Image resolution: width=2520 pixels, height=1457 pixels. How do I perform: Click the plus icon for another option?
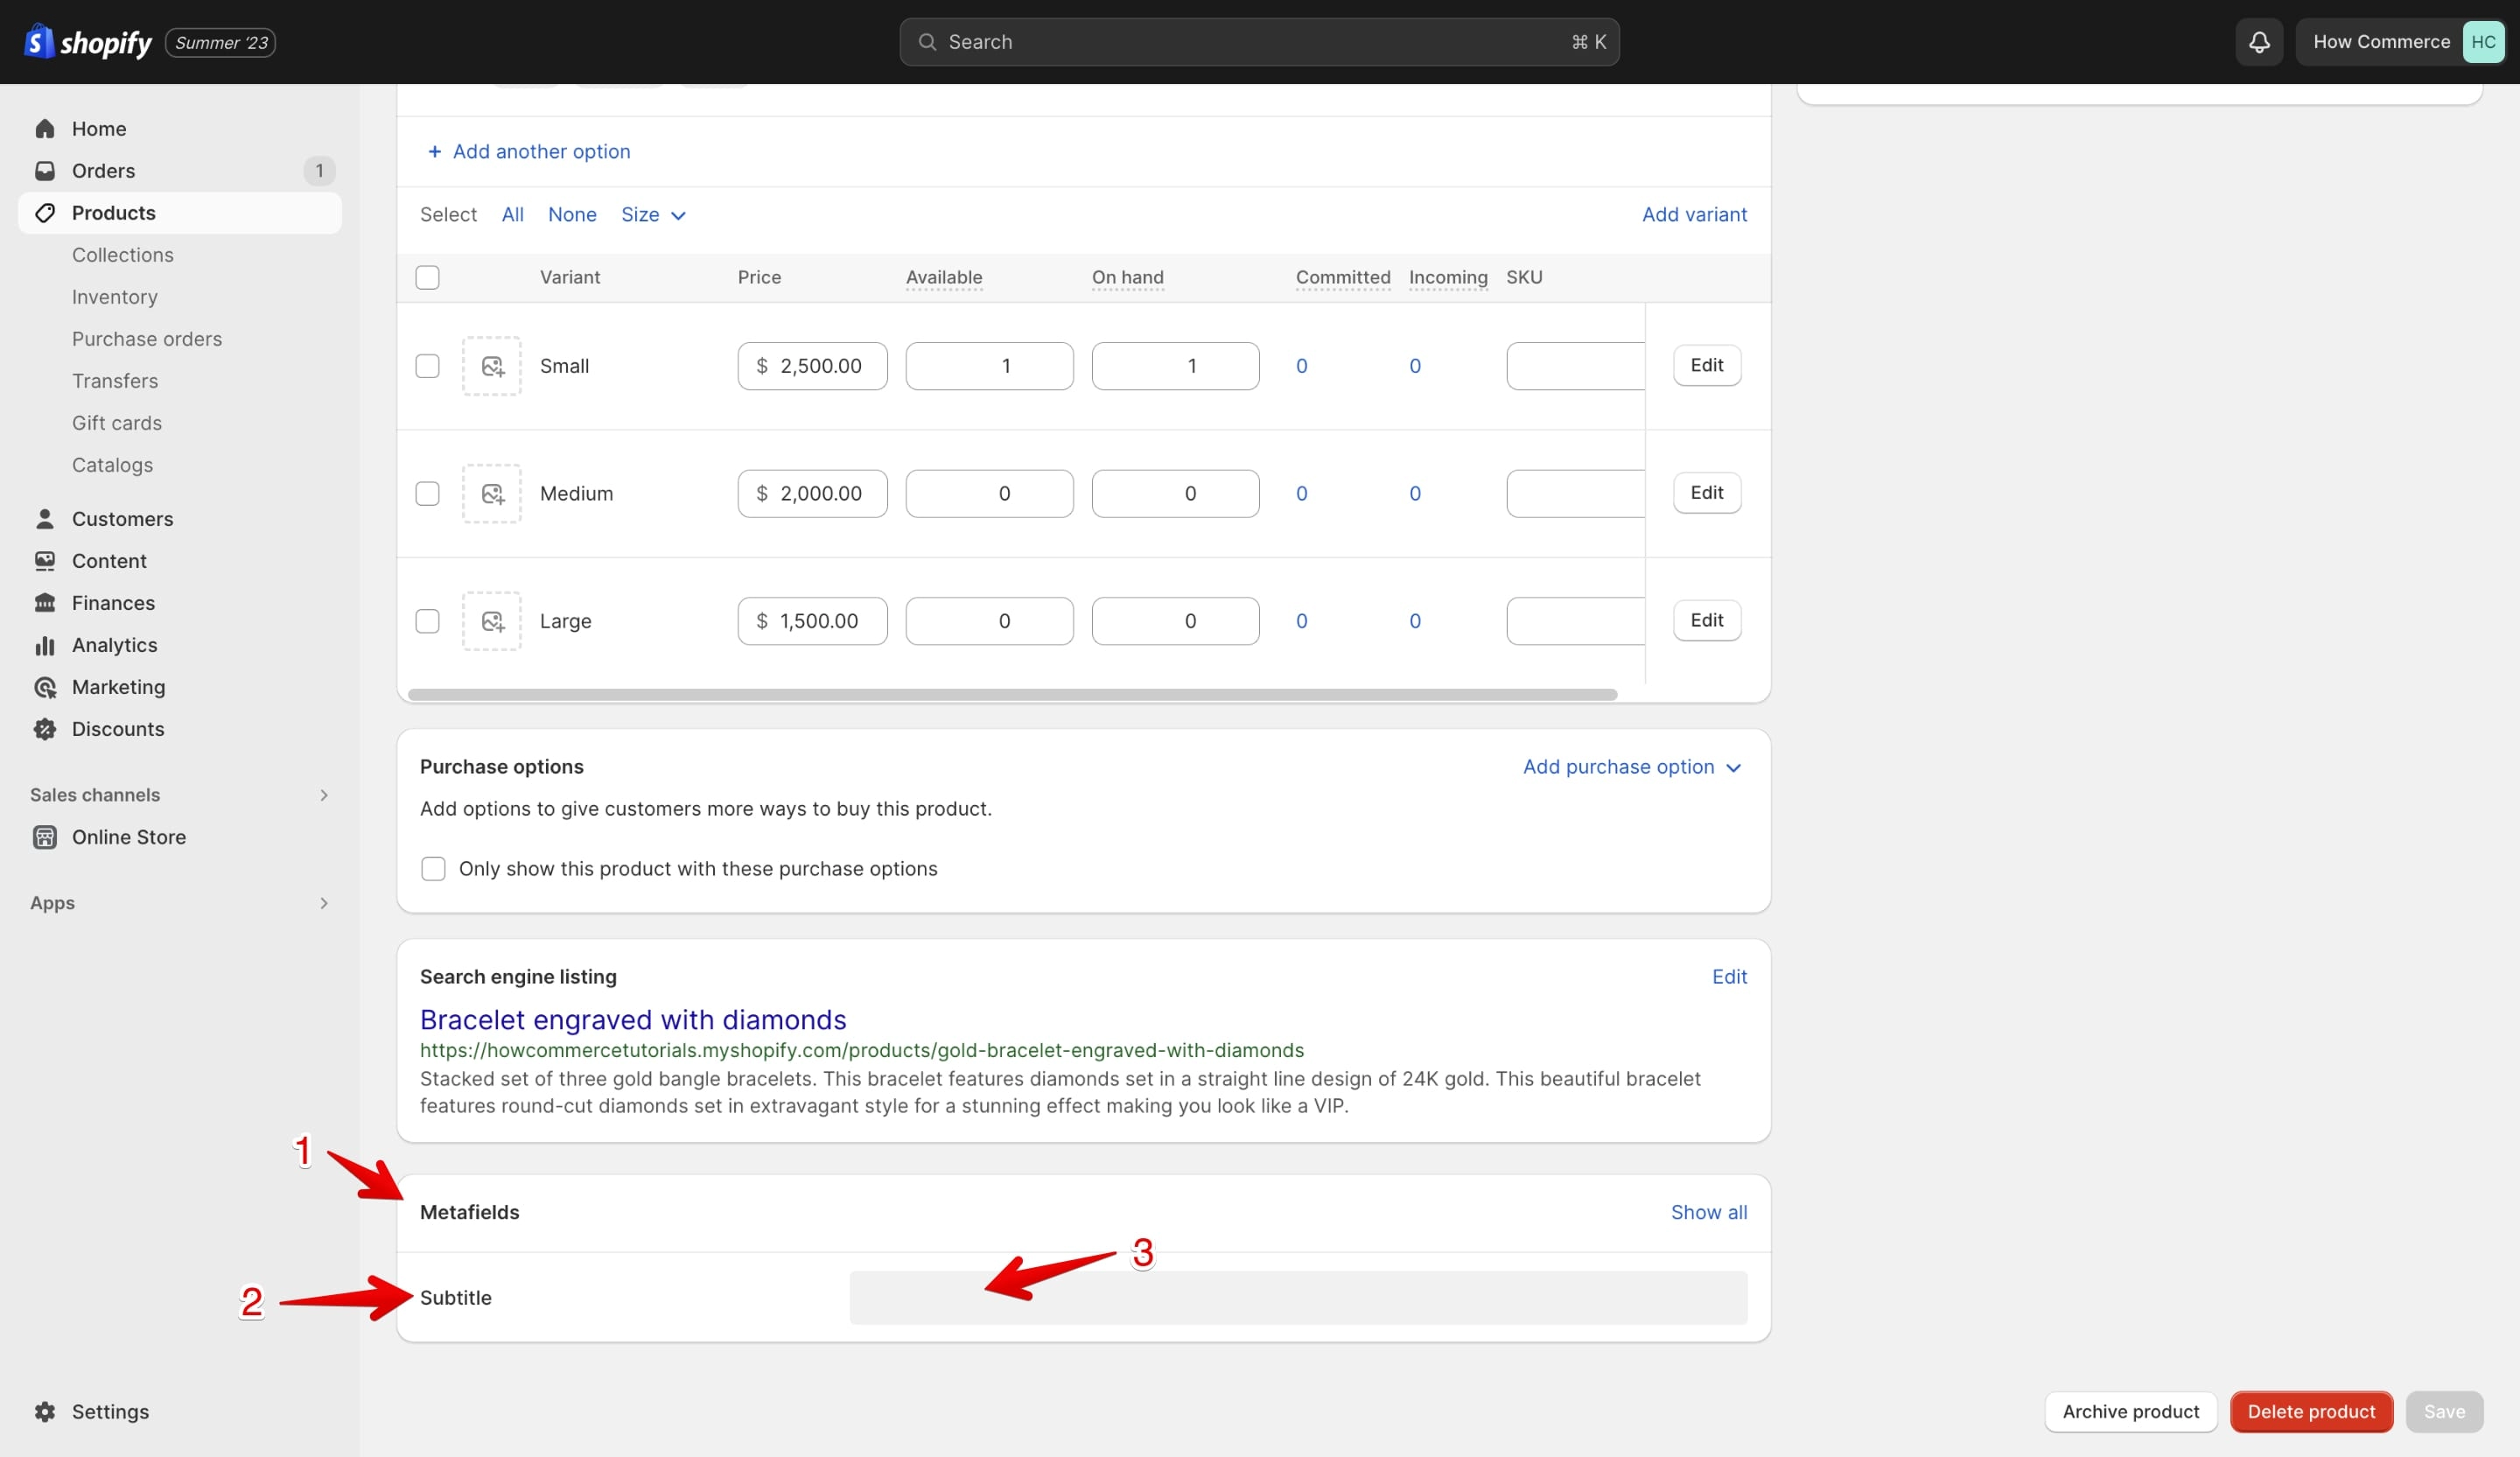(434, 151)
